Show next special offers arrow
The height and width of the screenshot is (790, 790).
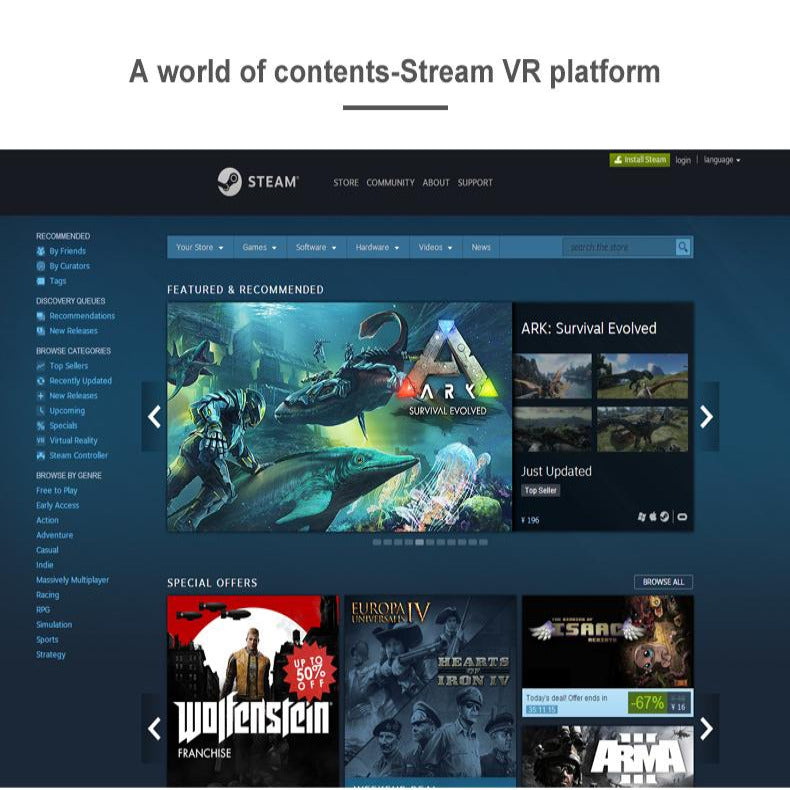click(706, 728)
